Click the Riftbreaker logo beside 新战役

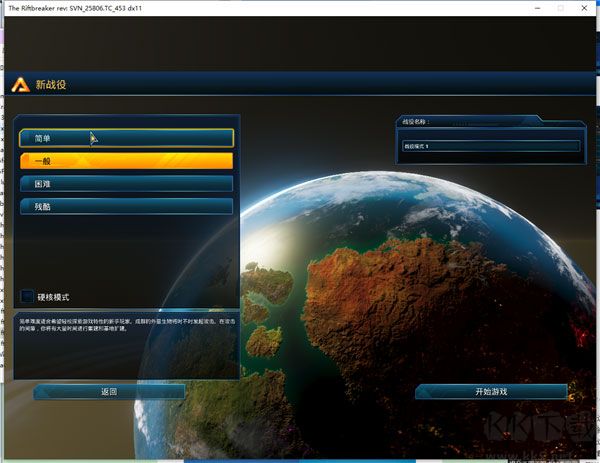[x=21, y=85]
